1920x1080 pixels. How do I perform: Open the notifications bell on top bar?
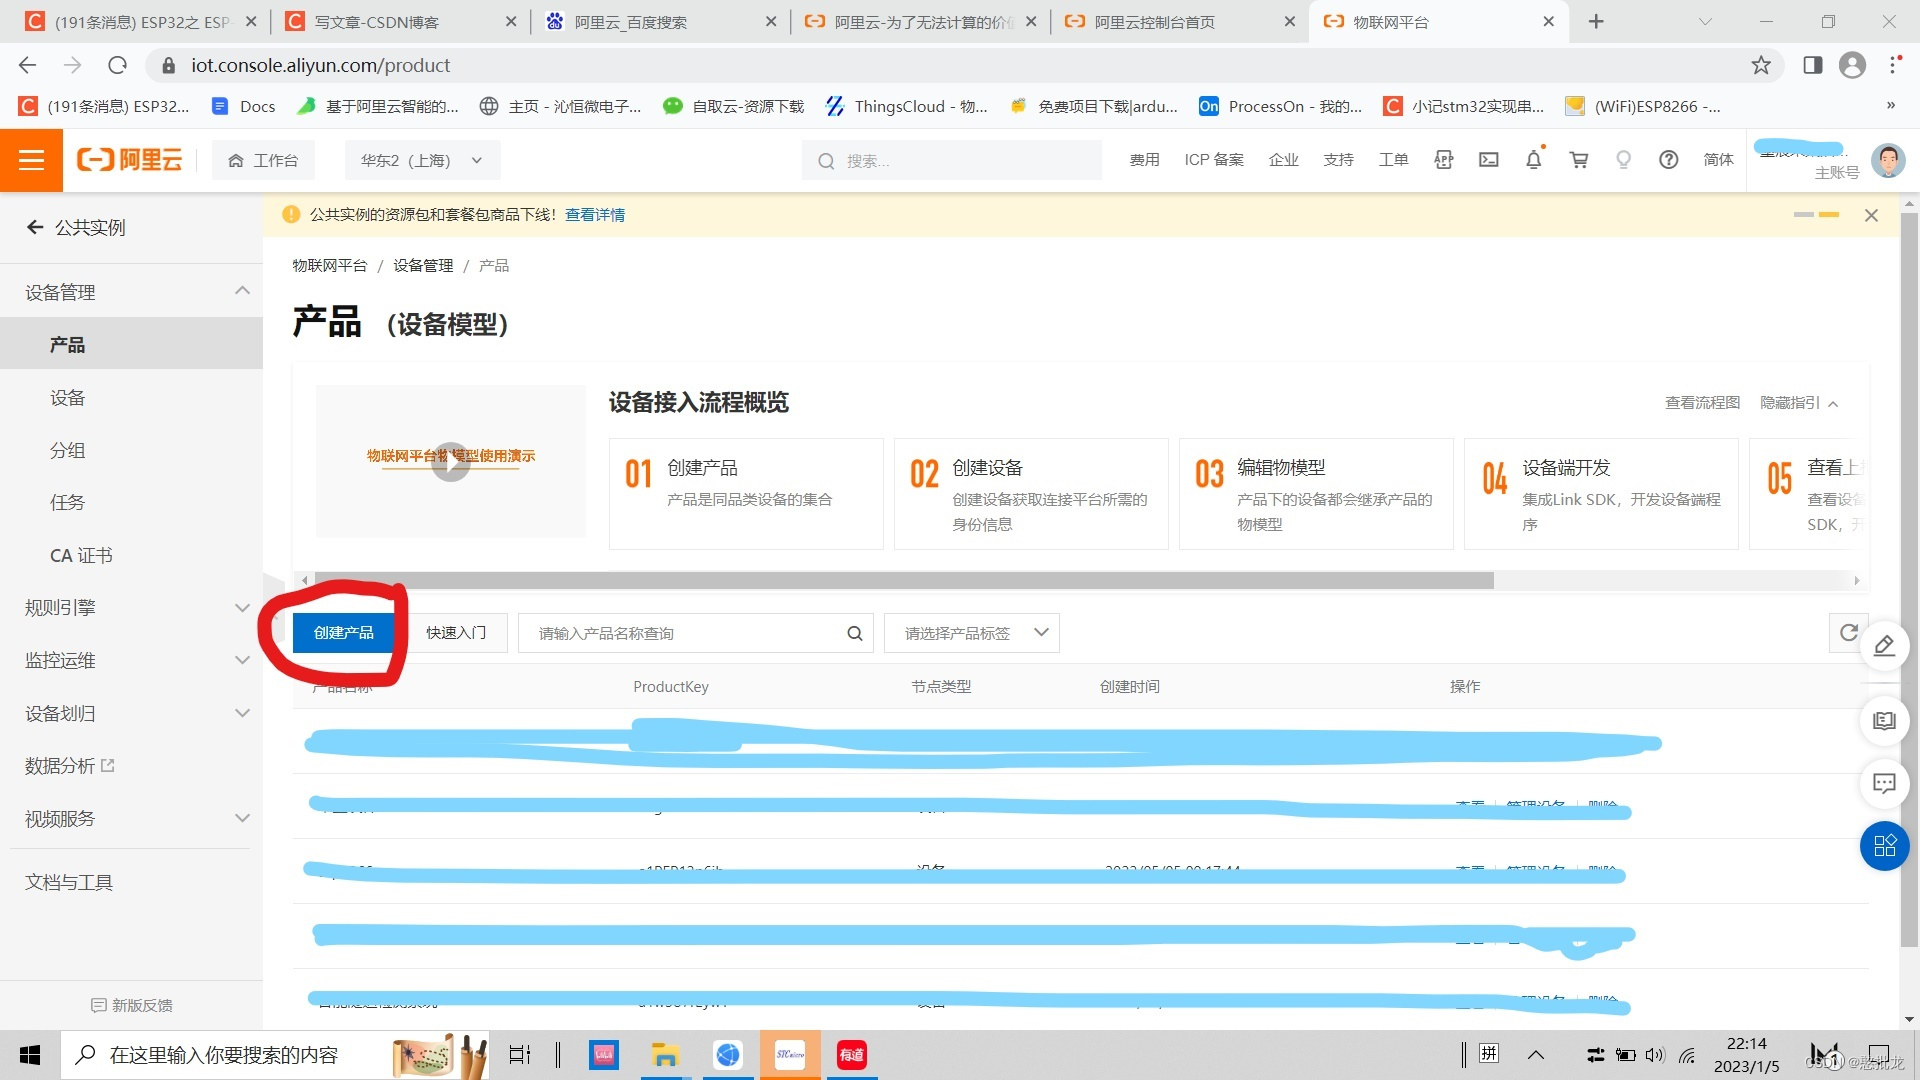click(x=1533, y=160)
